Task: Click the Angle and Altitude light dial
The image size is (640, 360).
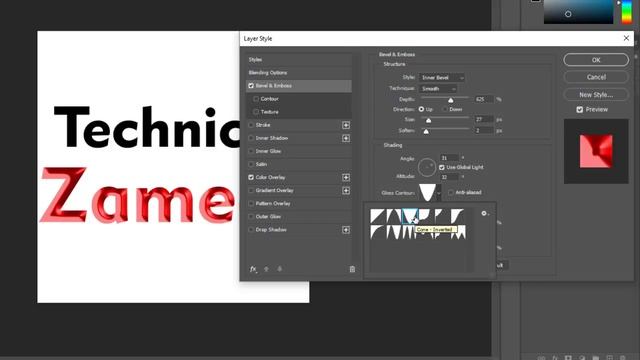Action: [427, 167]
